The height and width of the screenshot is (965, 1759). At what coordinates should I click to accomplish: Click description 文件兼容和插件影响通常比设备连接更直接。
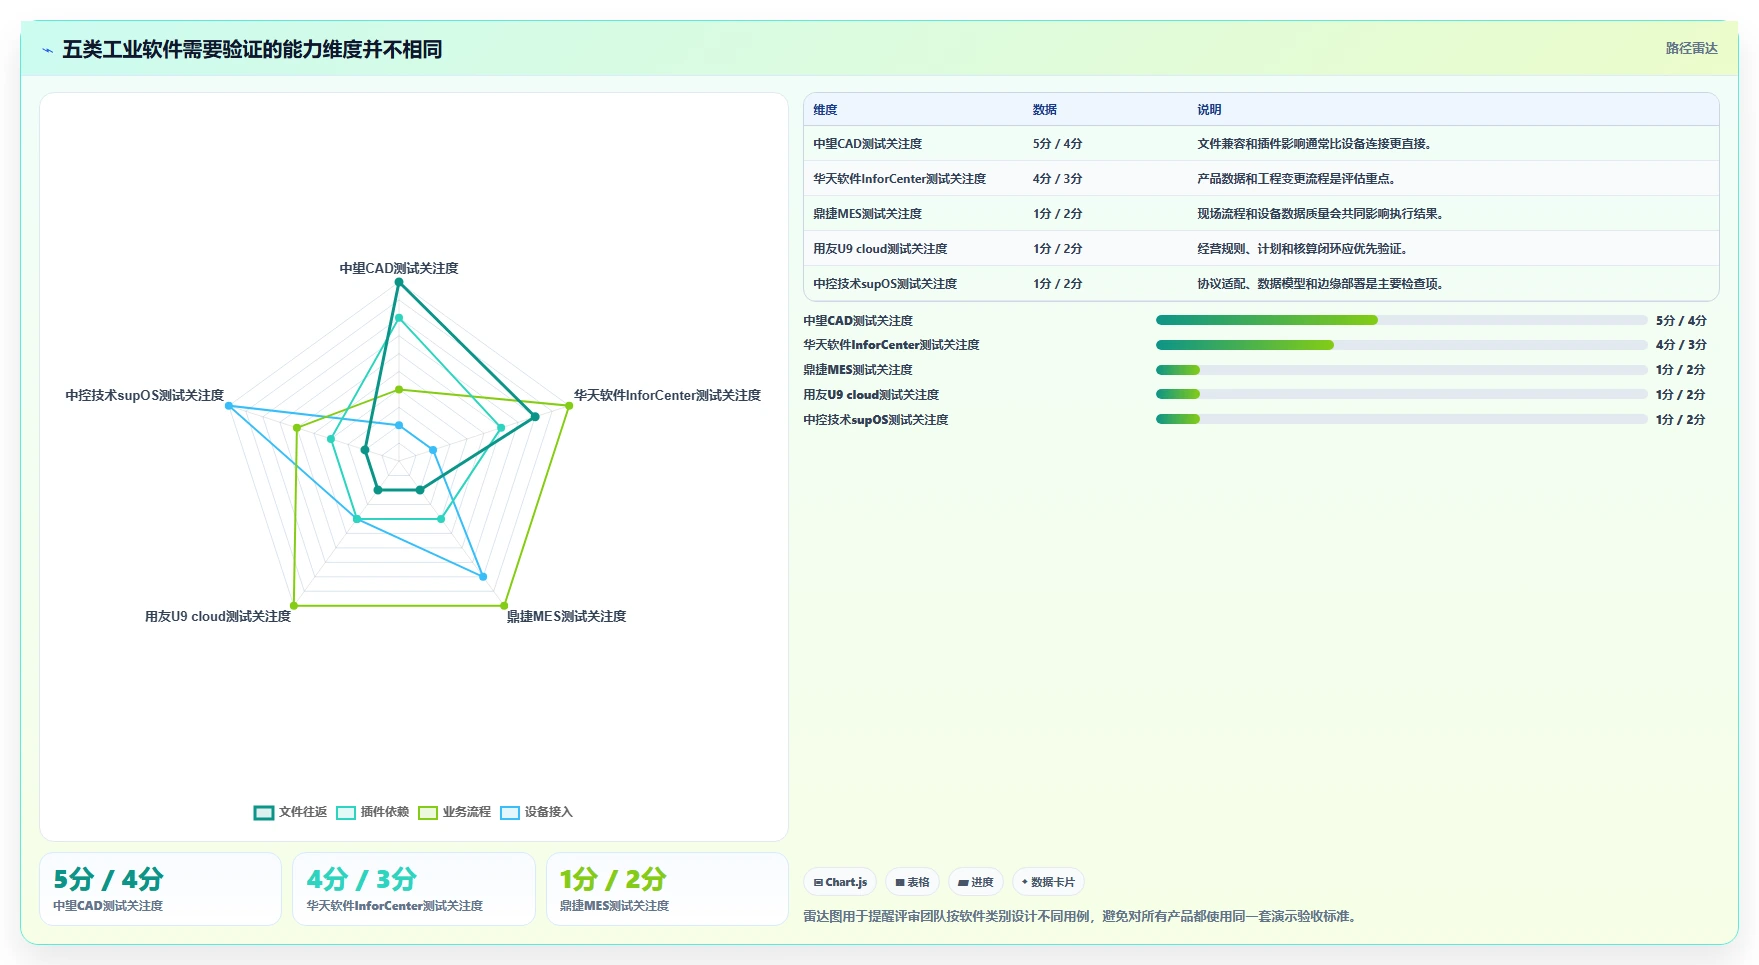(x=1317, y=144)
